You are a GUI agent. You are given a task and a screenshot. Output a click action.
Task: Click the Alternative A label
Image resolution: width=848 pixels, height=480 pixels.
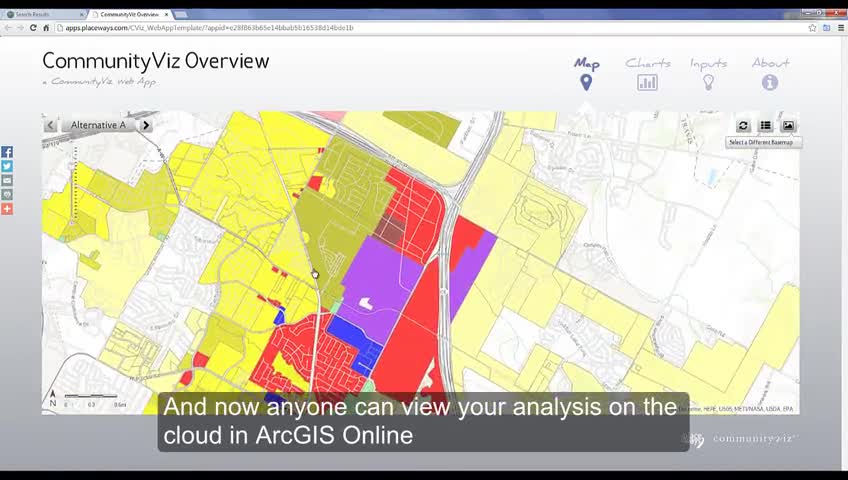98,125
